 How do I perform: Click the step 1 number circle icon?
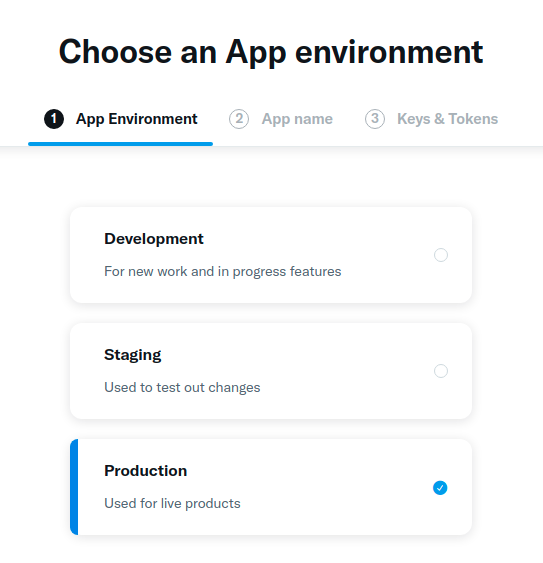click(54, 119)
